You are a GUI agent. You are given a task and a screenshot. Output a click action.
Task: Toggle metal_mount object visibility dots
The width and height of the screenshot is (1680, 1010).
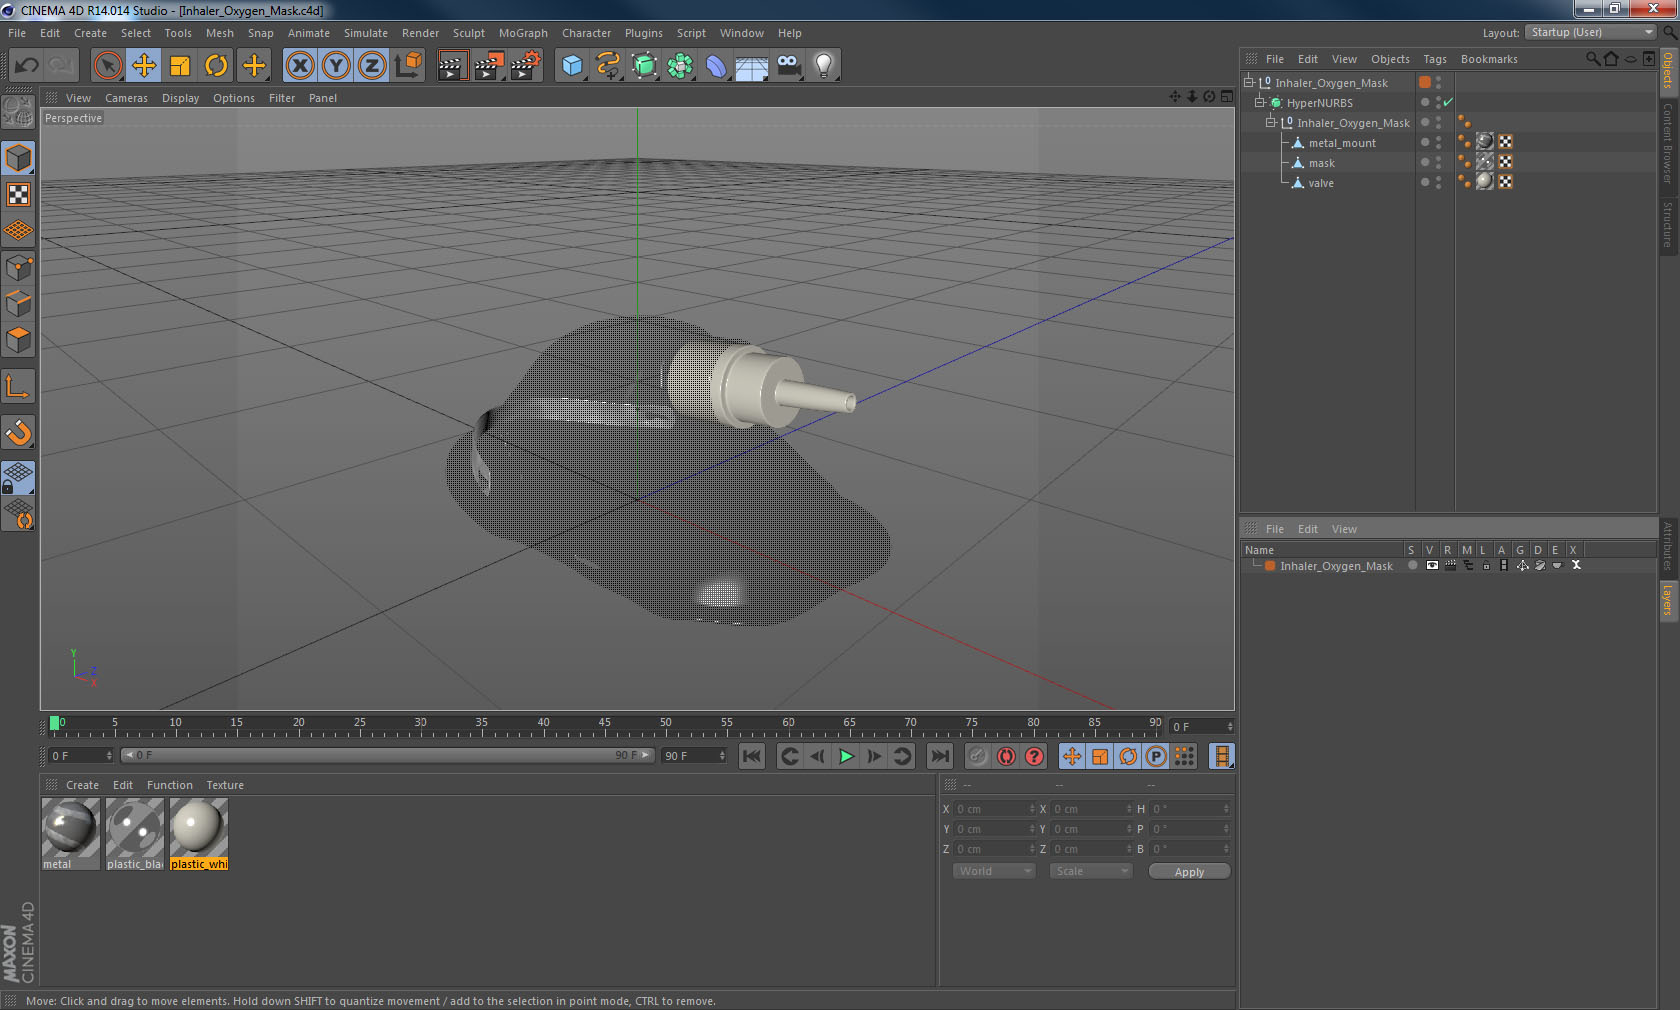[1439, 142]
